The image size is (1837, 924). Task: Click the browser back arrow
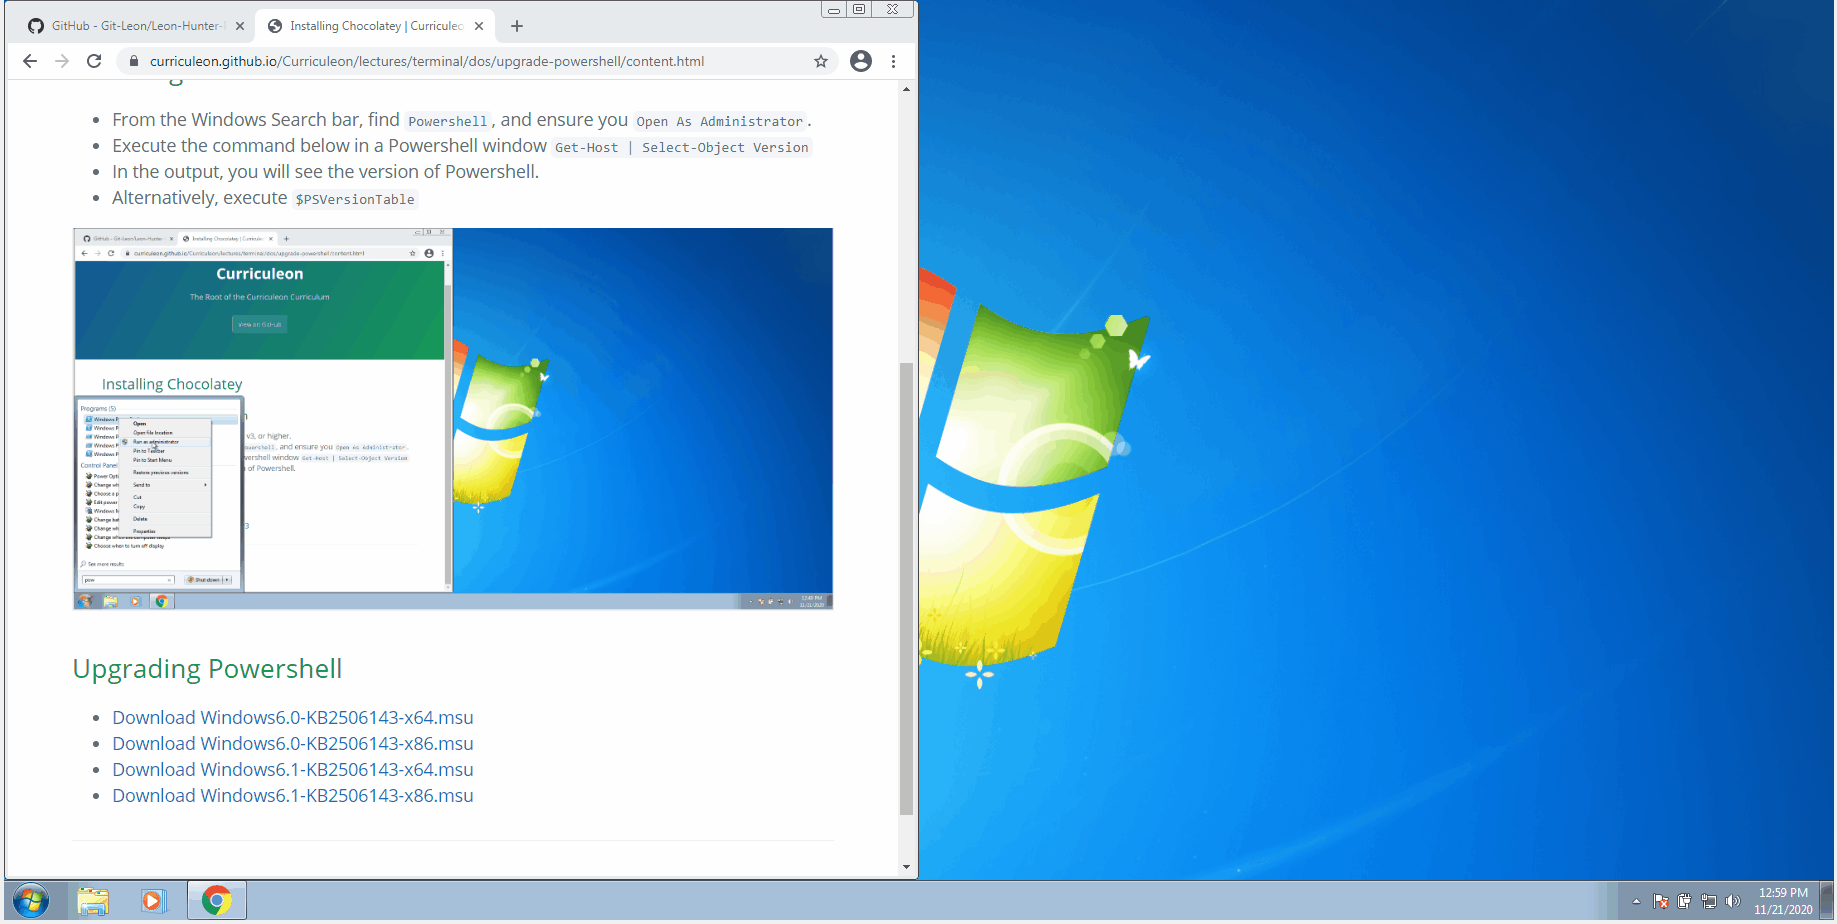(x=30, y=61)
